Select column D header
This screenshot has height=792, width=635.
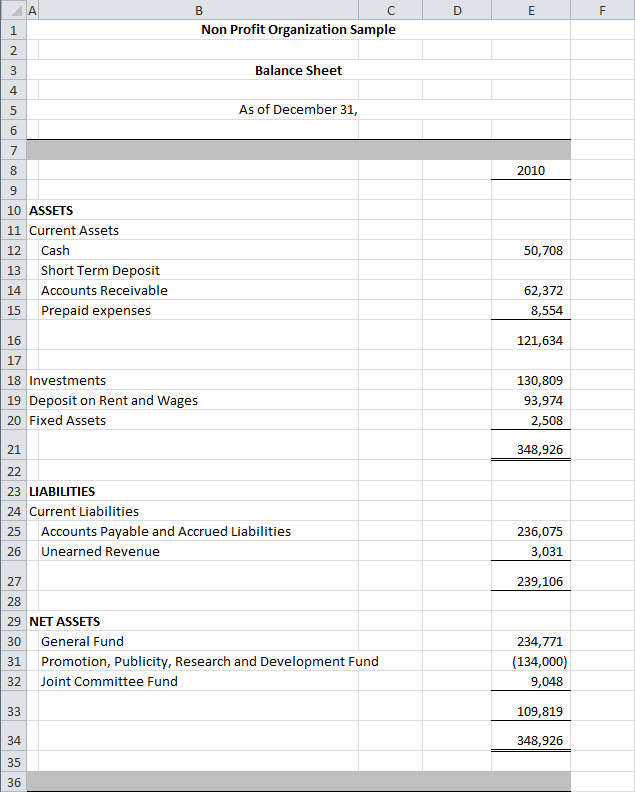[x=457, y=10]
